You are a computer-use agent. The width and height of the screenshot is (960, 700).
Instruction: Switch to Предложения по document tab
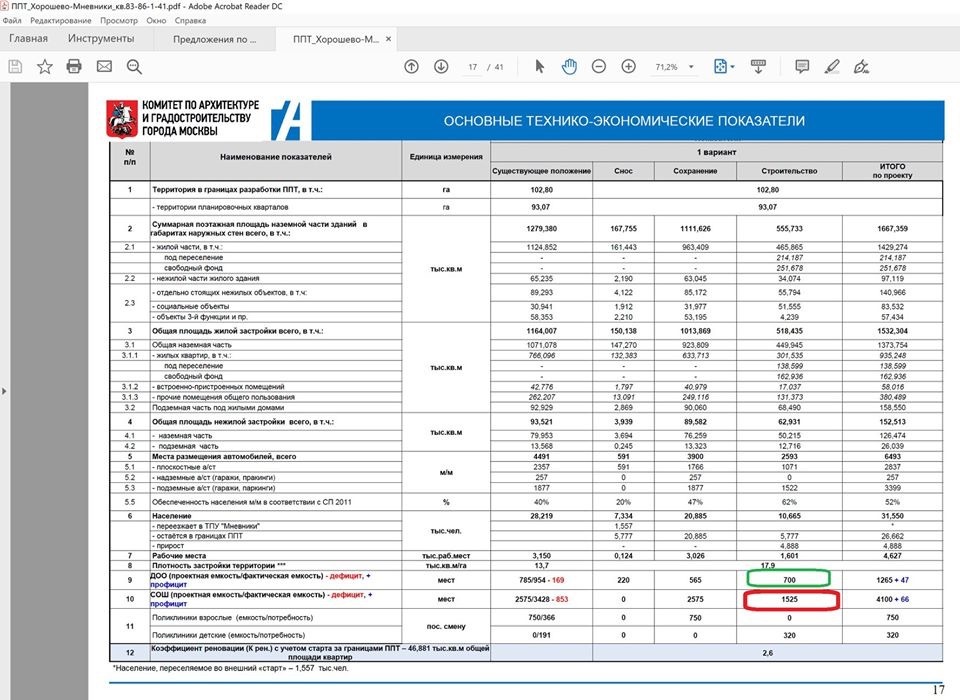214,39
